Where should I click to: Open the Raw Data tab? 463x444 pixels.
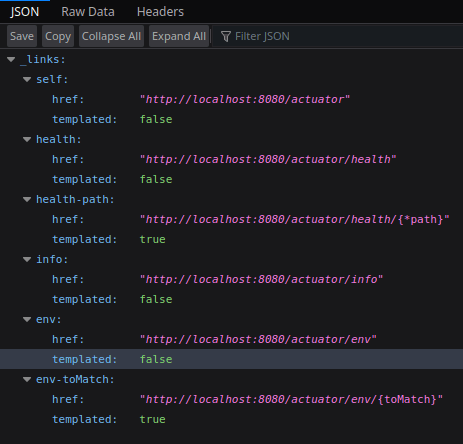pos(88,12)
